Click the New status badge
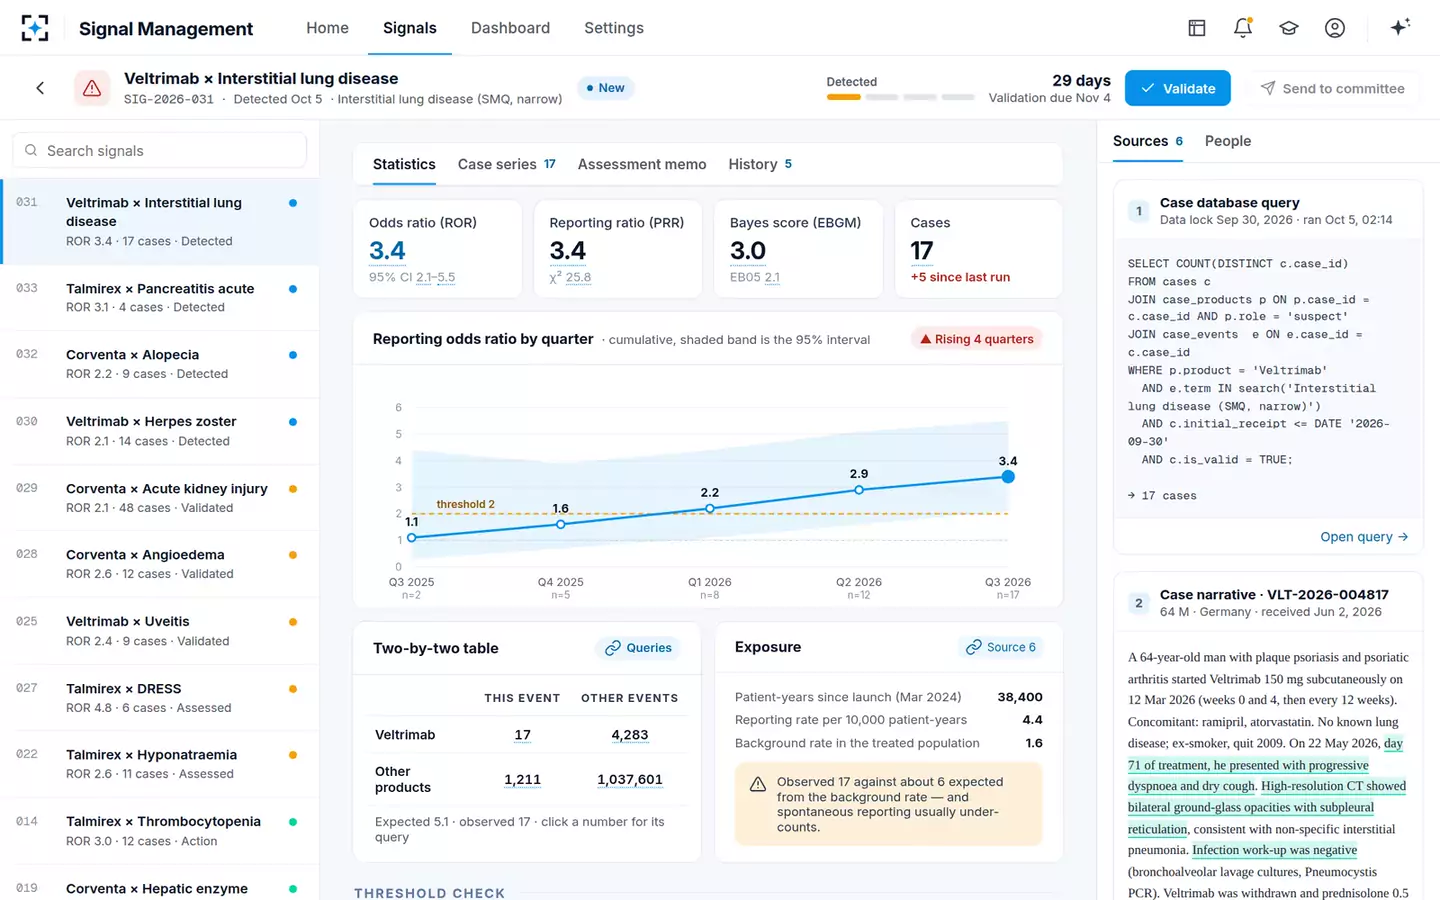 coord(606,88)
